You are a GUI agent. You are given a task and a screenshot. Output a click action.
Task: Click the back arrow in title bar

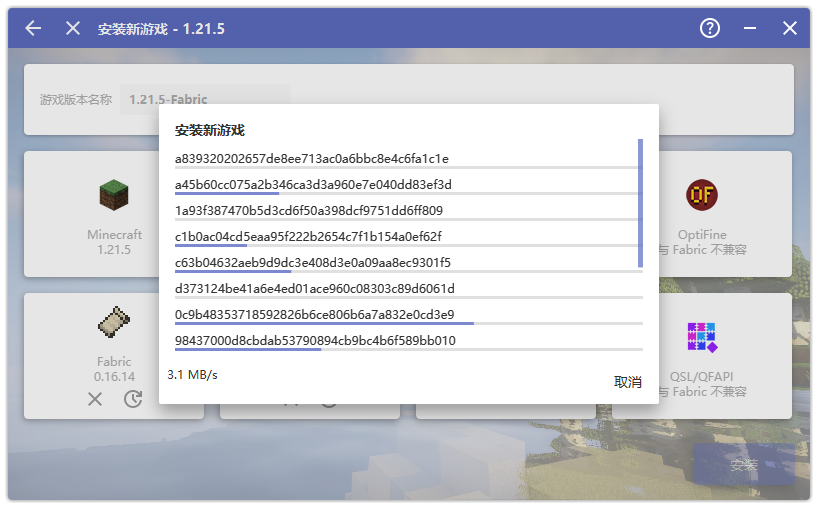[33, 28]
